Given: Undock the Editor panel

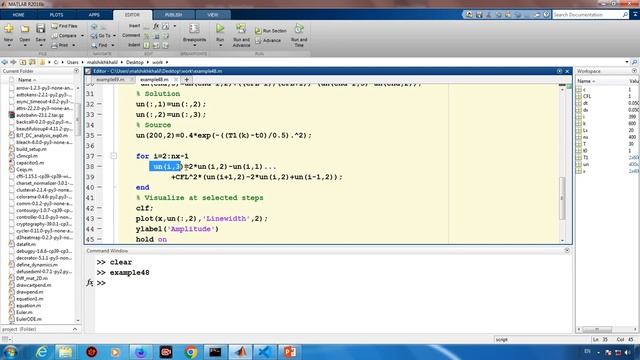Looking at the screenshot, I should (x=559, y=71).
